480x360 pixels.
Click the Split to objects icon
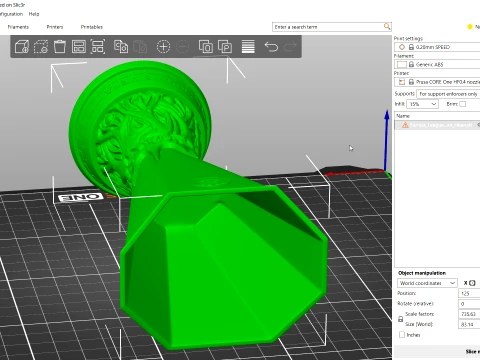coord(206,47)
